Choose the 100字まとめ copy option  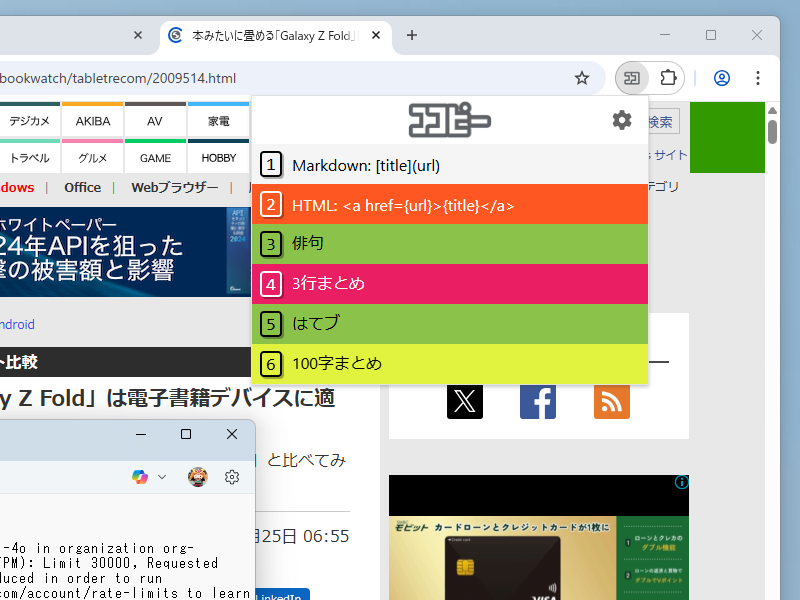click(x=449, y=363)
